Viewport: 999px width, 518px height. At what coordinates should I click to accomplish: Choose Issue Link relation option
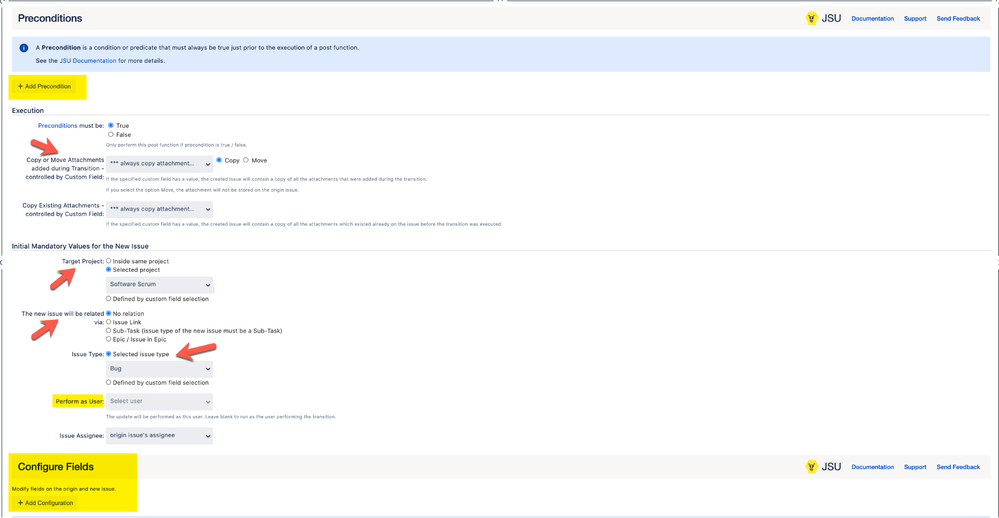click(108, 322)
